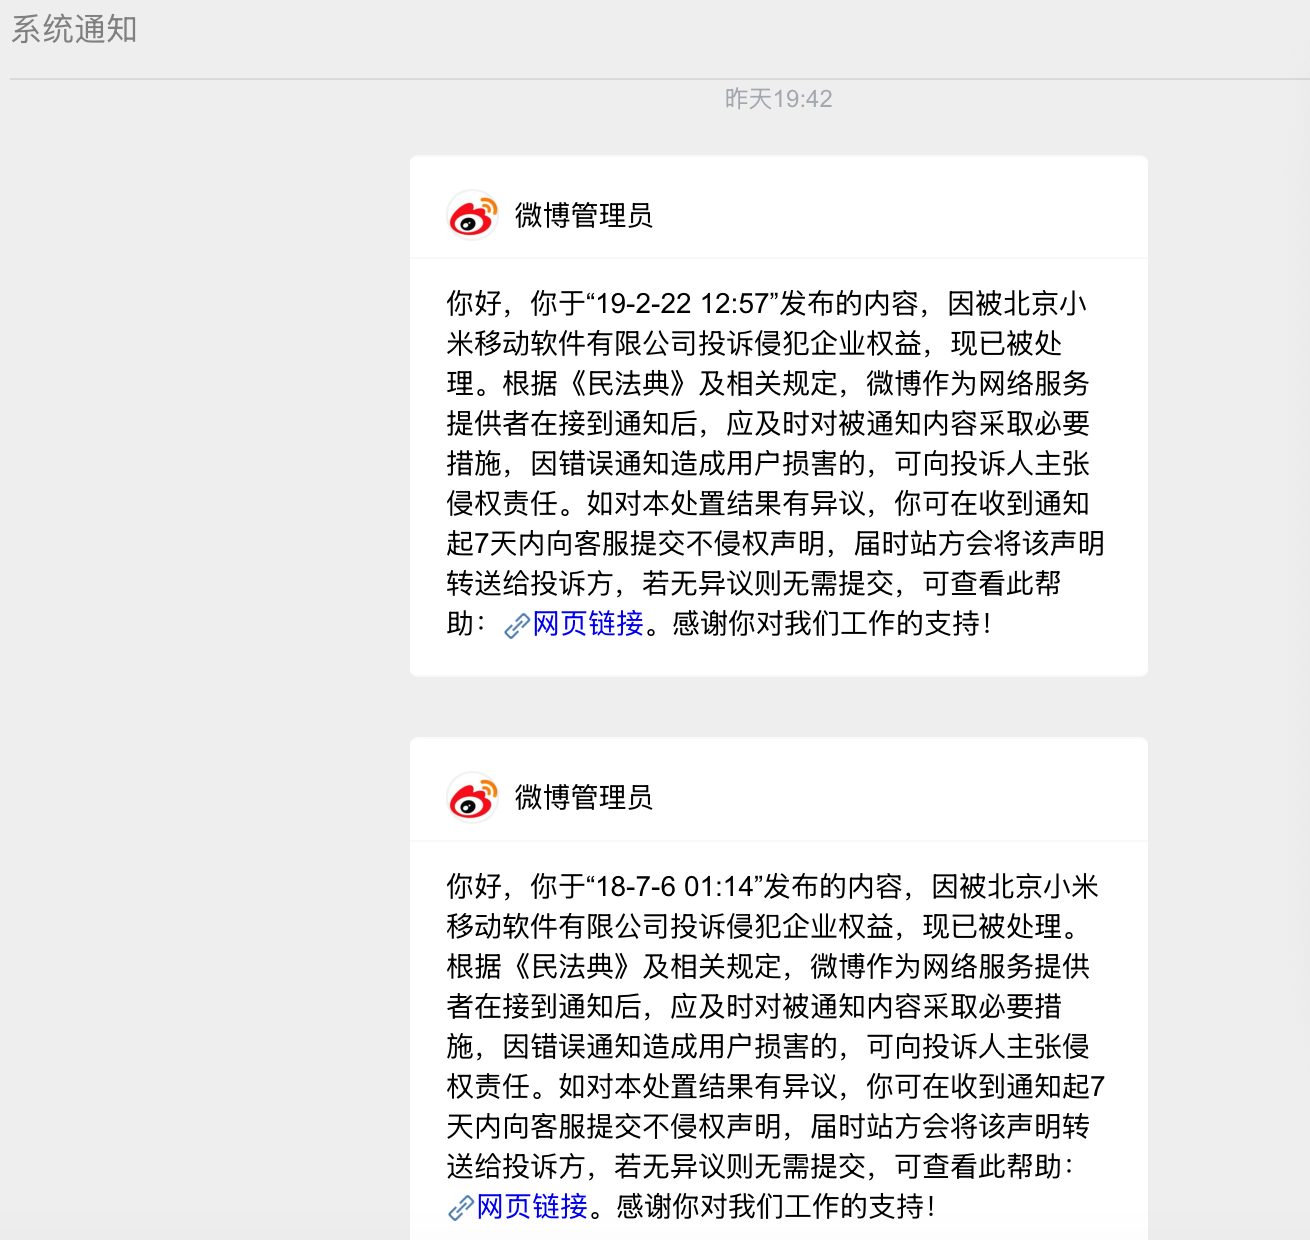Select the 系统通知 page title
Viewport: 1310px width, 1240px height.
coord(73,31)
